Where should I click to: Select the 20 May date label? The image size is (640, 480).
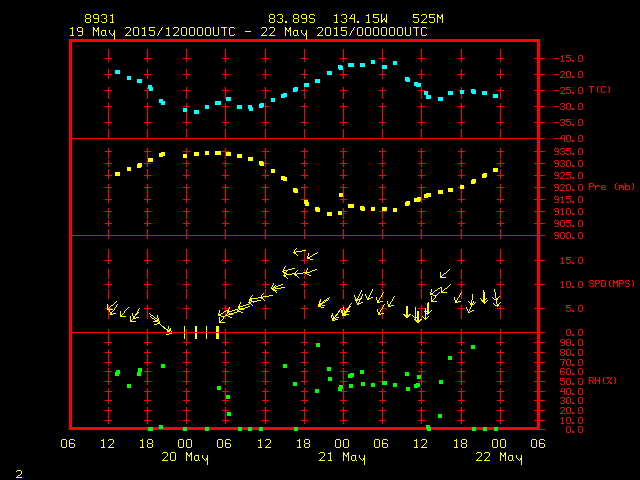coord(186,457)
